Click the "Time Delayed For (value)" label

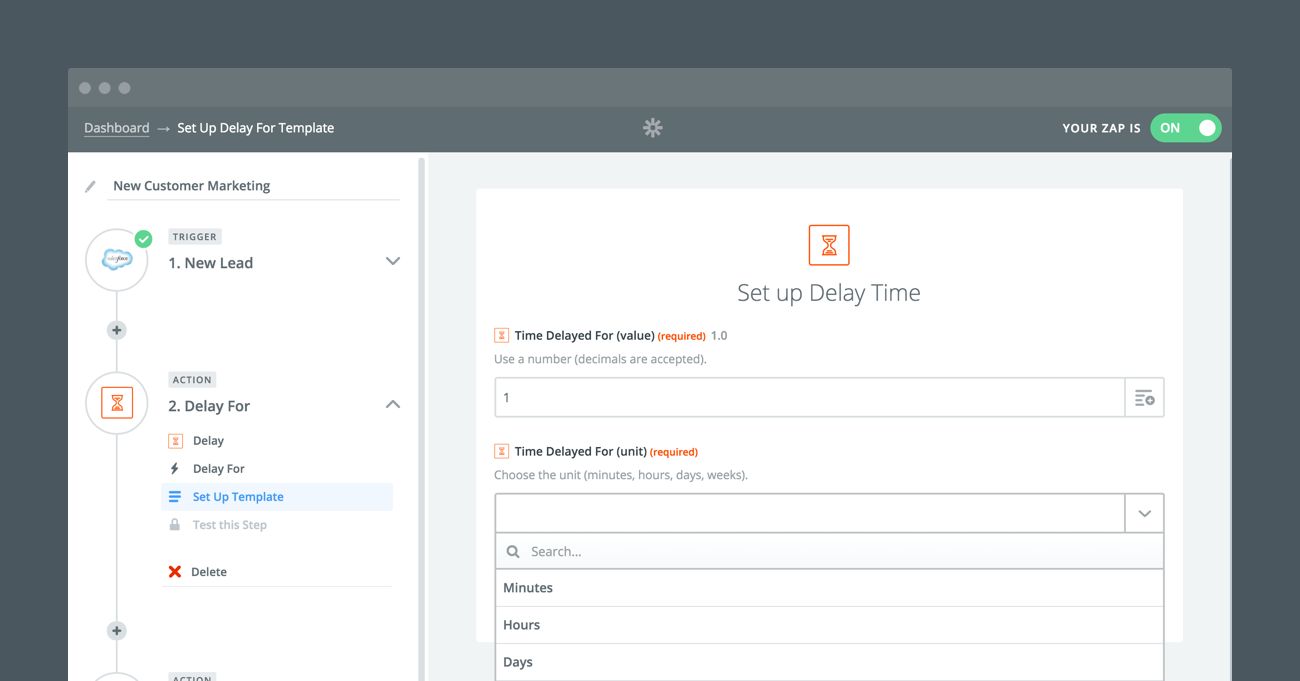[585, 336]
